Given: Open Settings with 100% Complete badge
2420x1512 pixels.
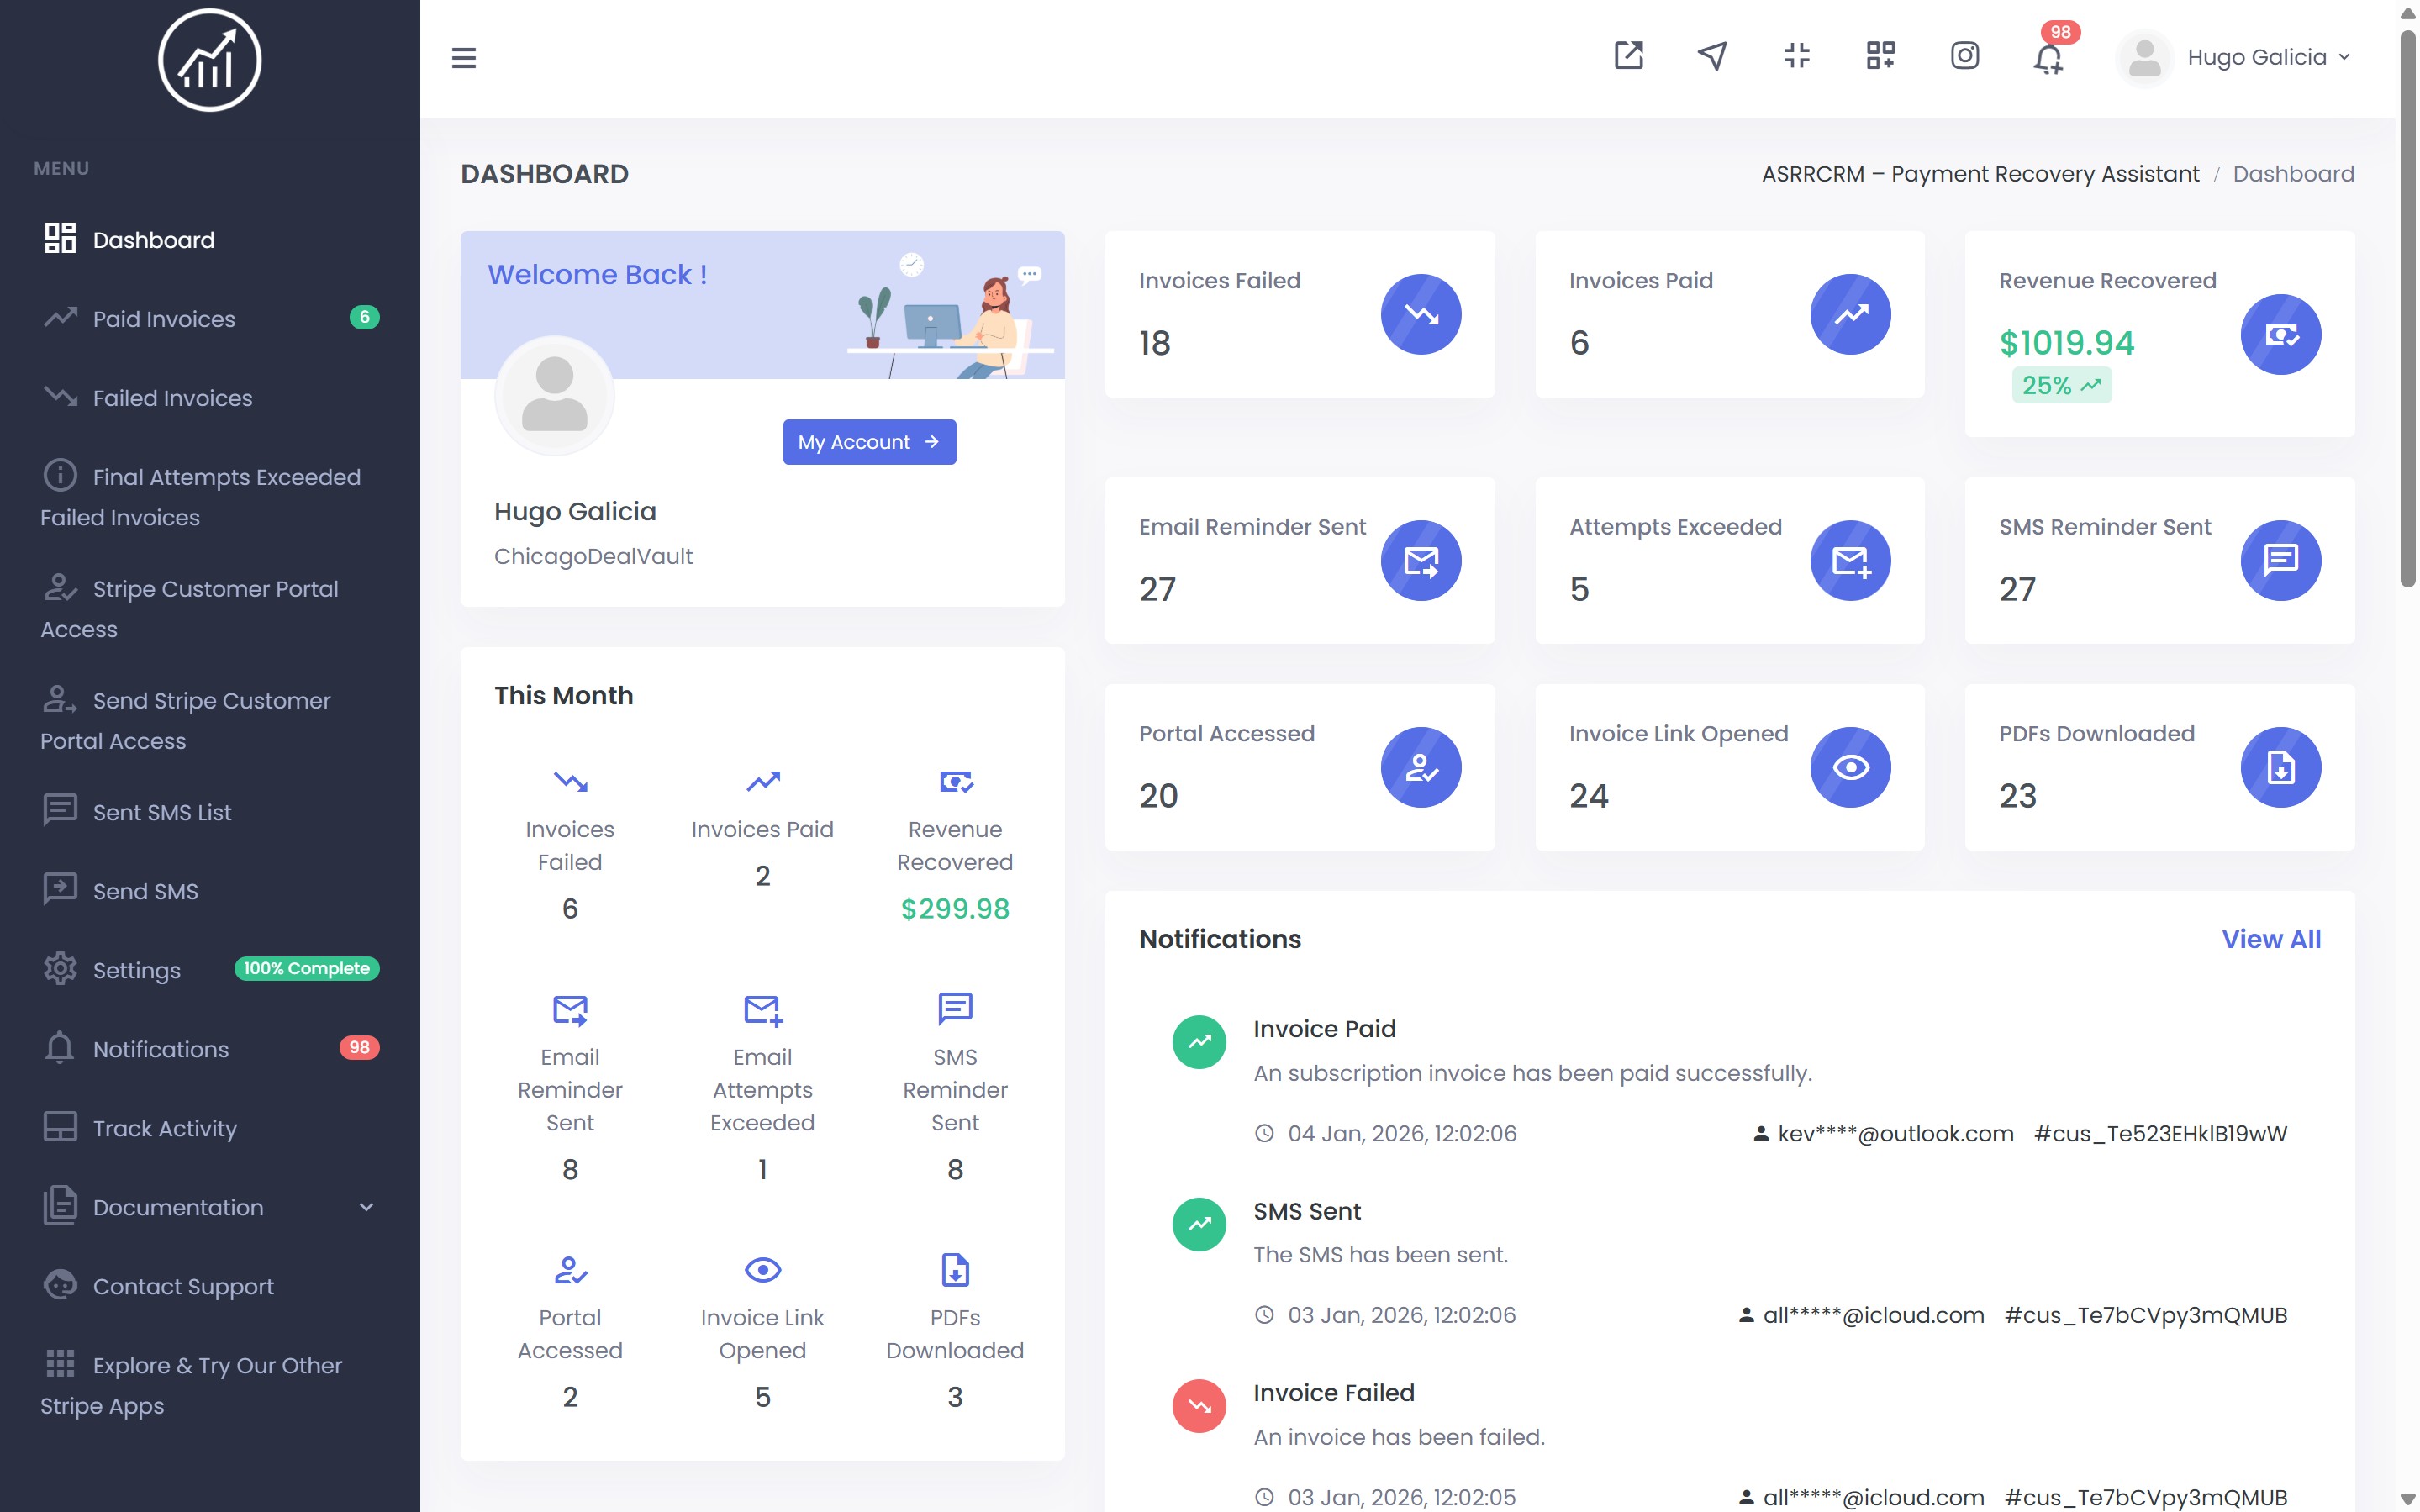Looking at the screenshot, I should pos(137,970).
